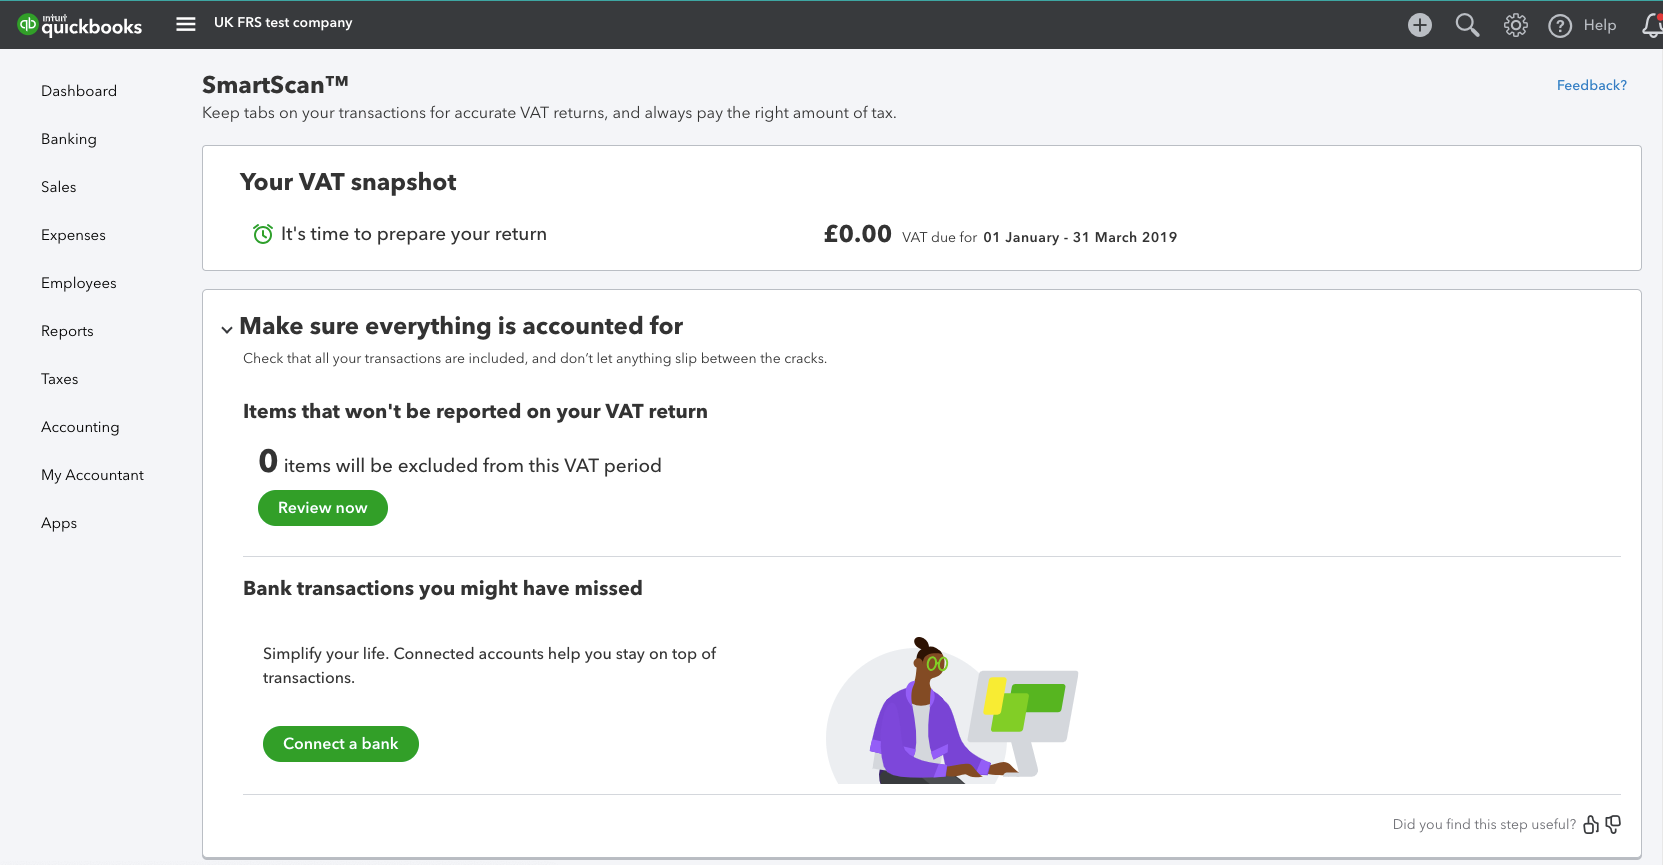1663x865 pixels.
Task: Open the Taxes menu item
Action: [x=60, y=379]
